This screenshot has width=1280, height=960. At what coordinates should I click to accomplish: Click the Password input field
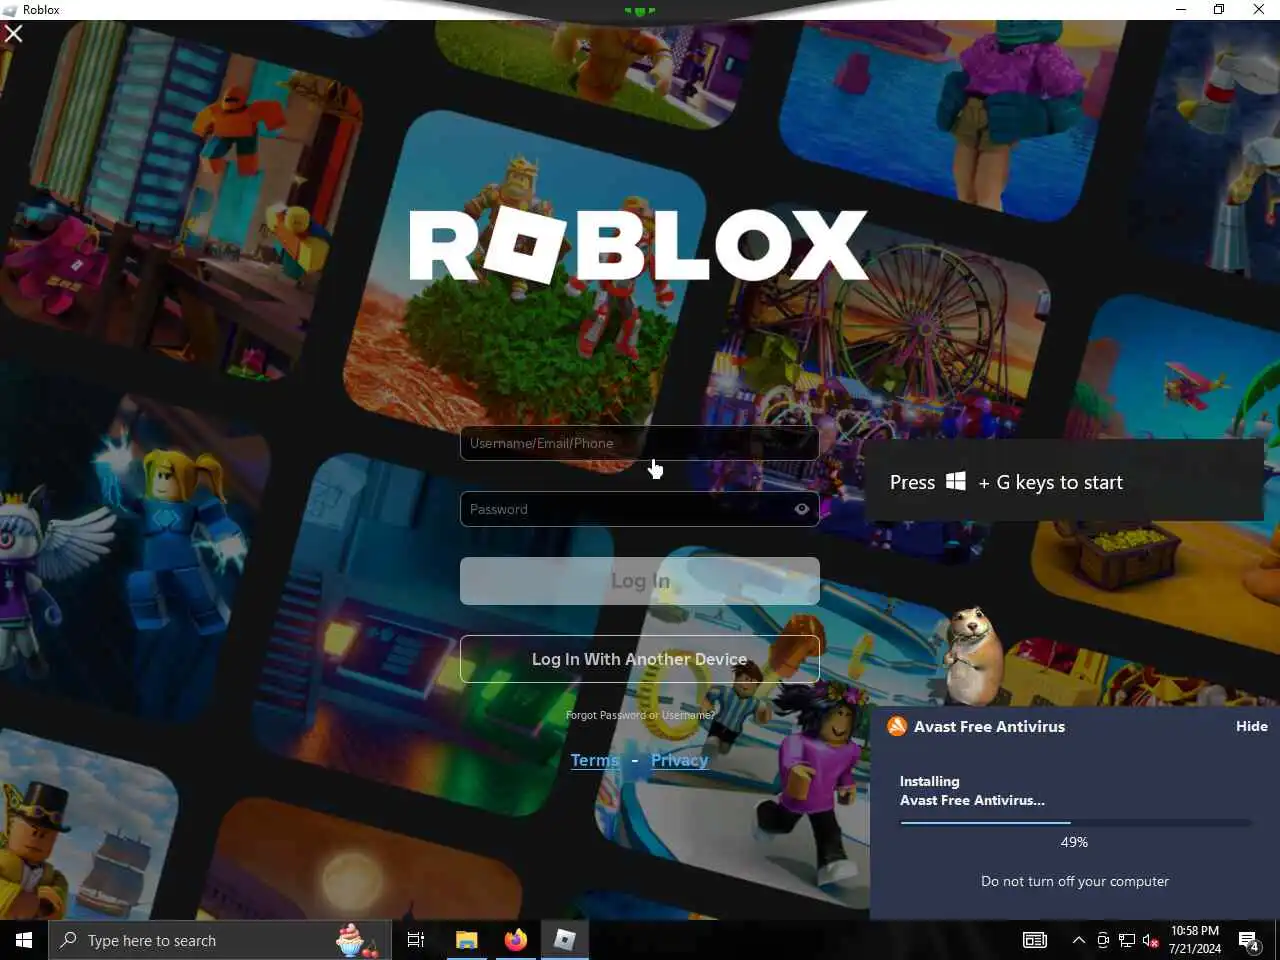point(639,509)
